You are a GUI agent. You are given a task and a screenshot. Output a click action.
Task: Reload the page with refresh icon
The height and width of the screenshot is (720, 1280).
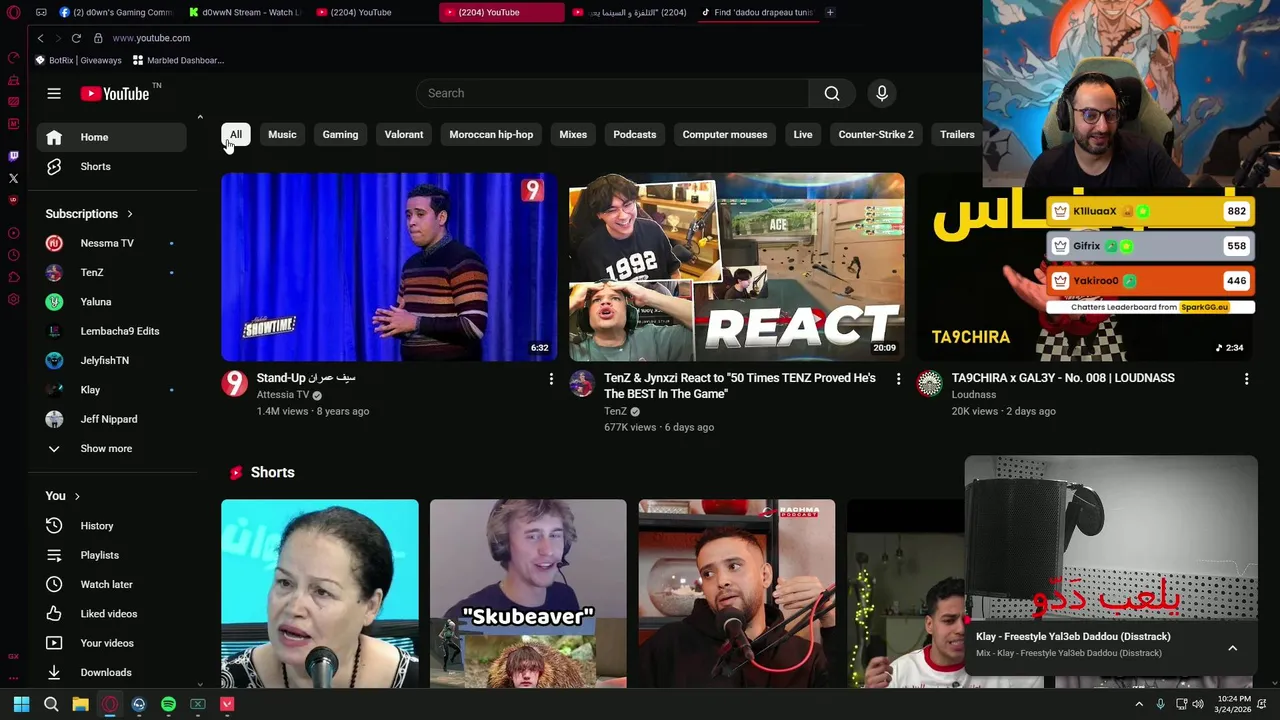click(x=76, y=38)
